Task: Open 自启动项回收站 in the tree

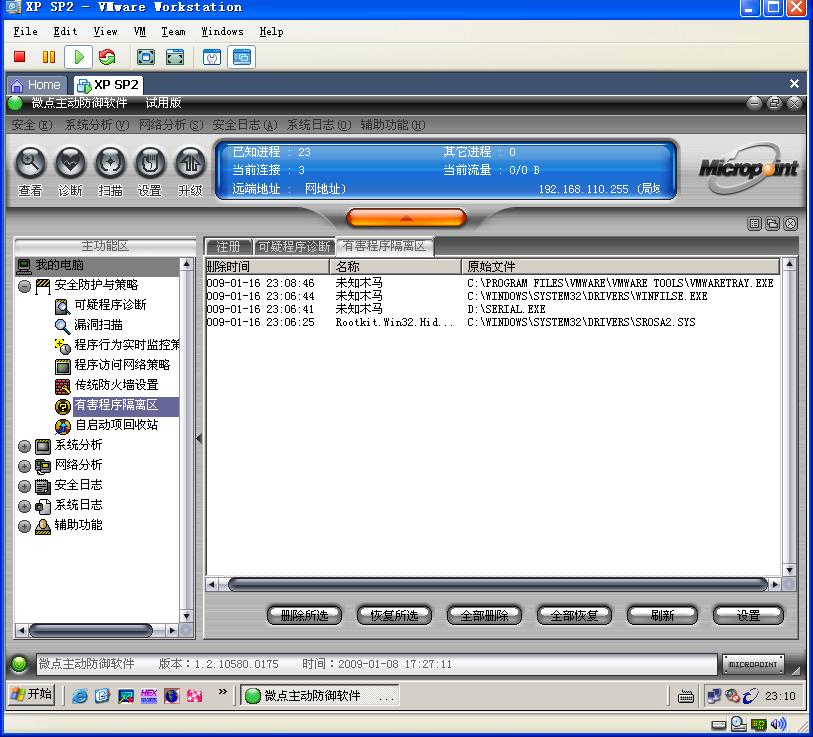Action: pos(116,425)
